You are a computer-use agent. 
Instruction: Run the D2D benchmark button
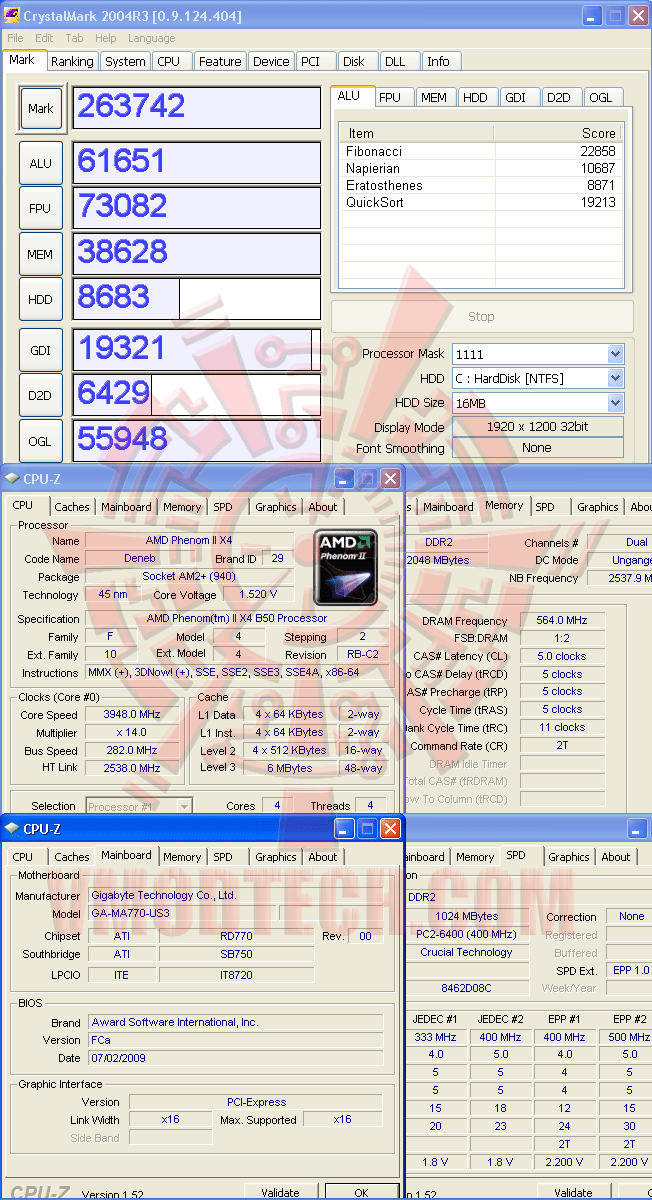pyautogui.click(x=41, y=395)
